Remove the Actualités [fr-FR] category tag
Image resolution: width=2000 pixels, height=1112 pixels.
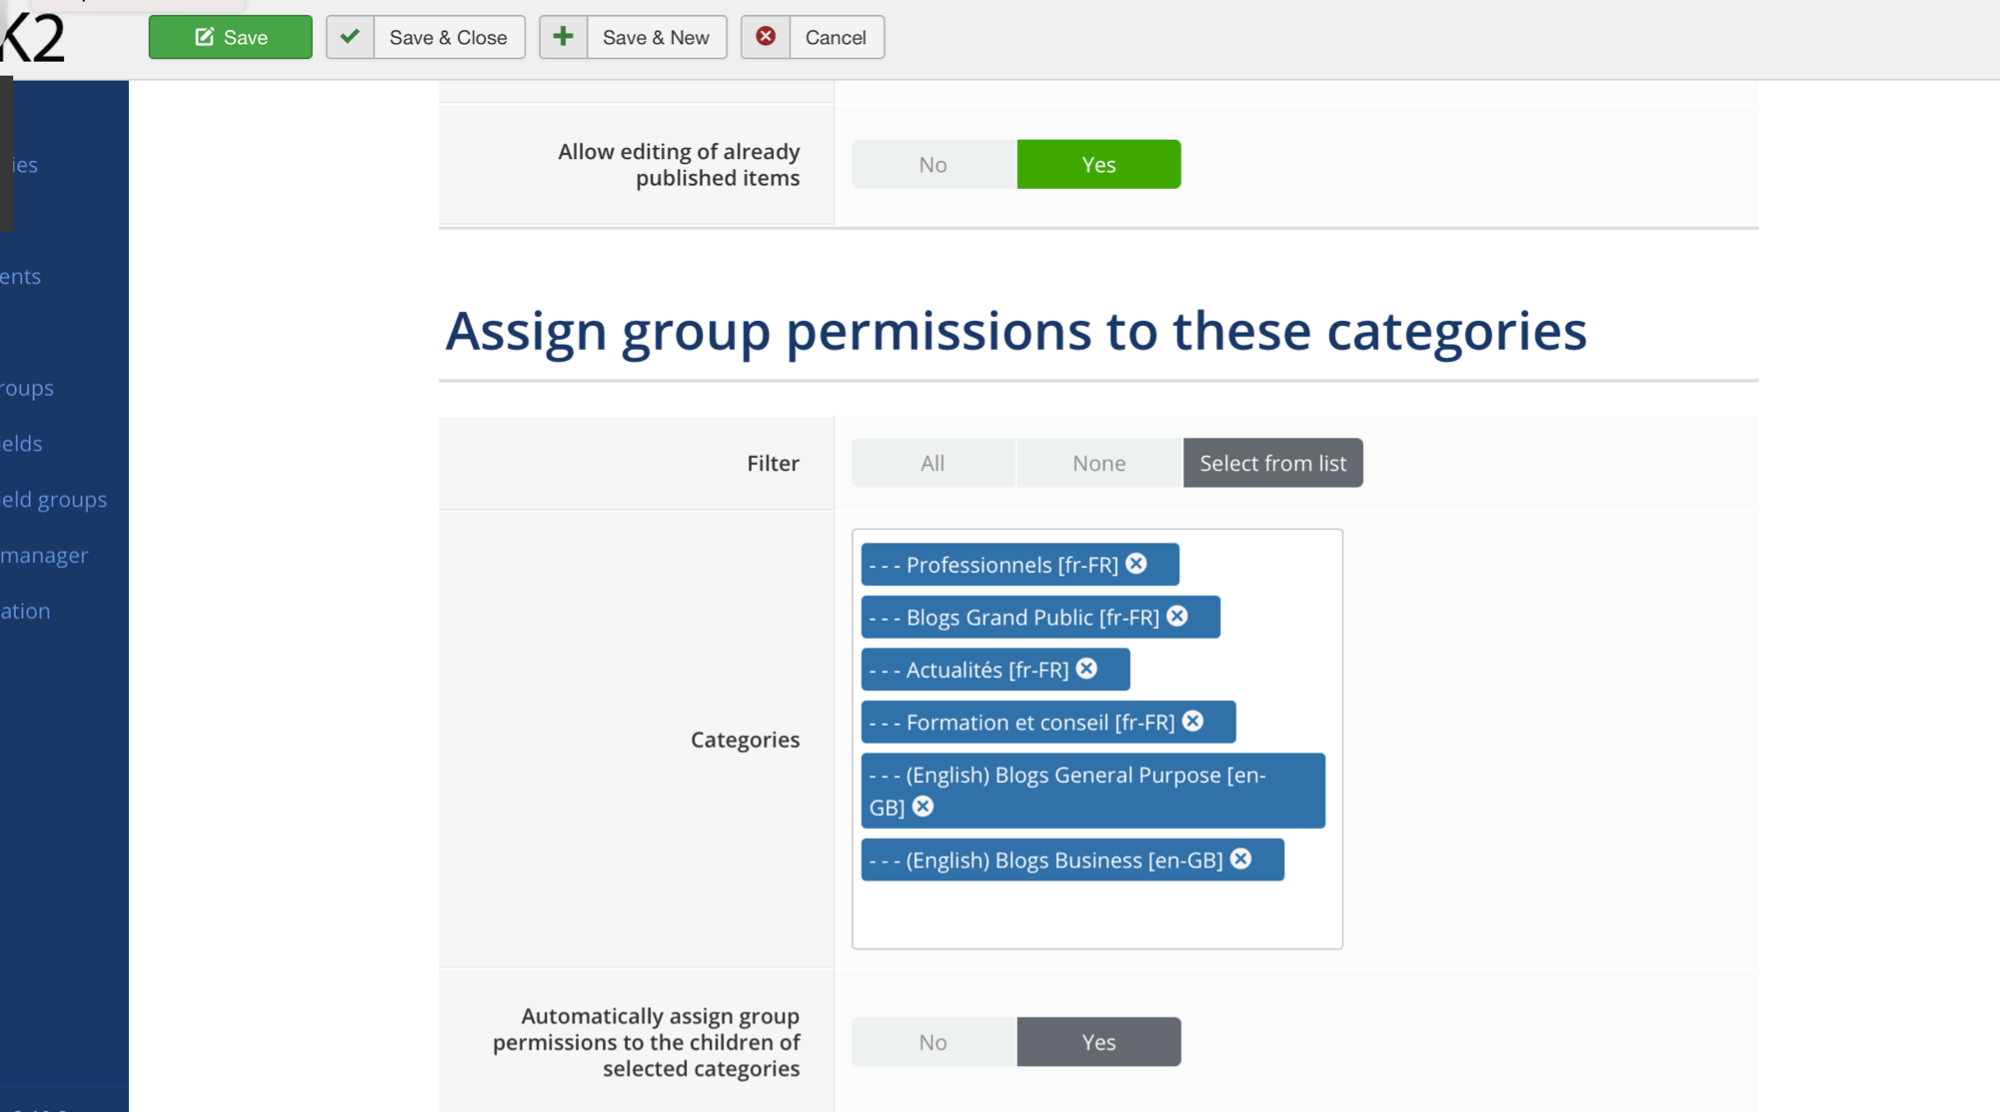1087,669
